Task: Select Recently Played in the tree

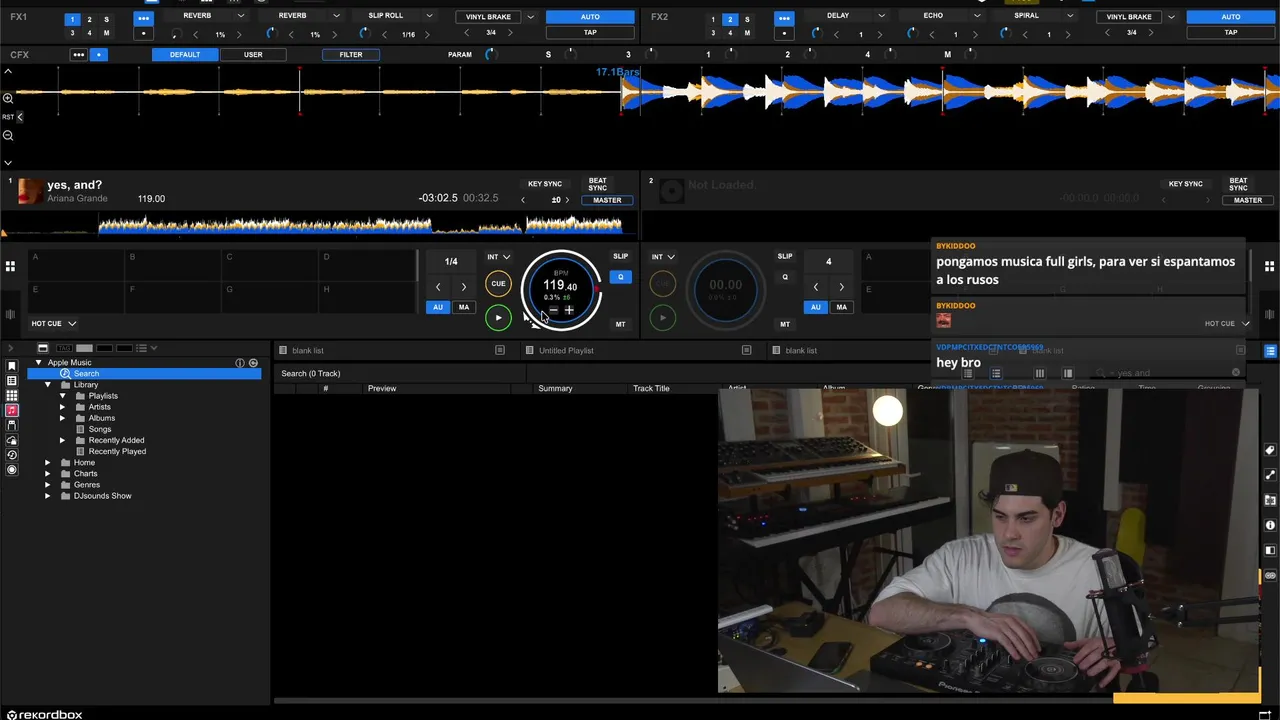Action: [117, 451]
